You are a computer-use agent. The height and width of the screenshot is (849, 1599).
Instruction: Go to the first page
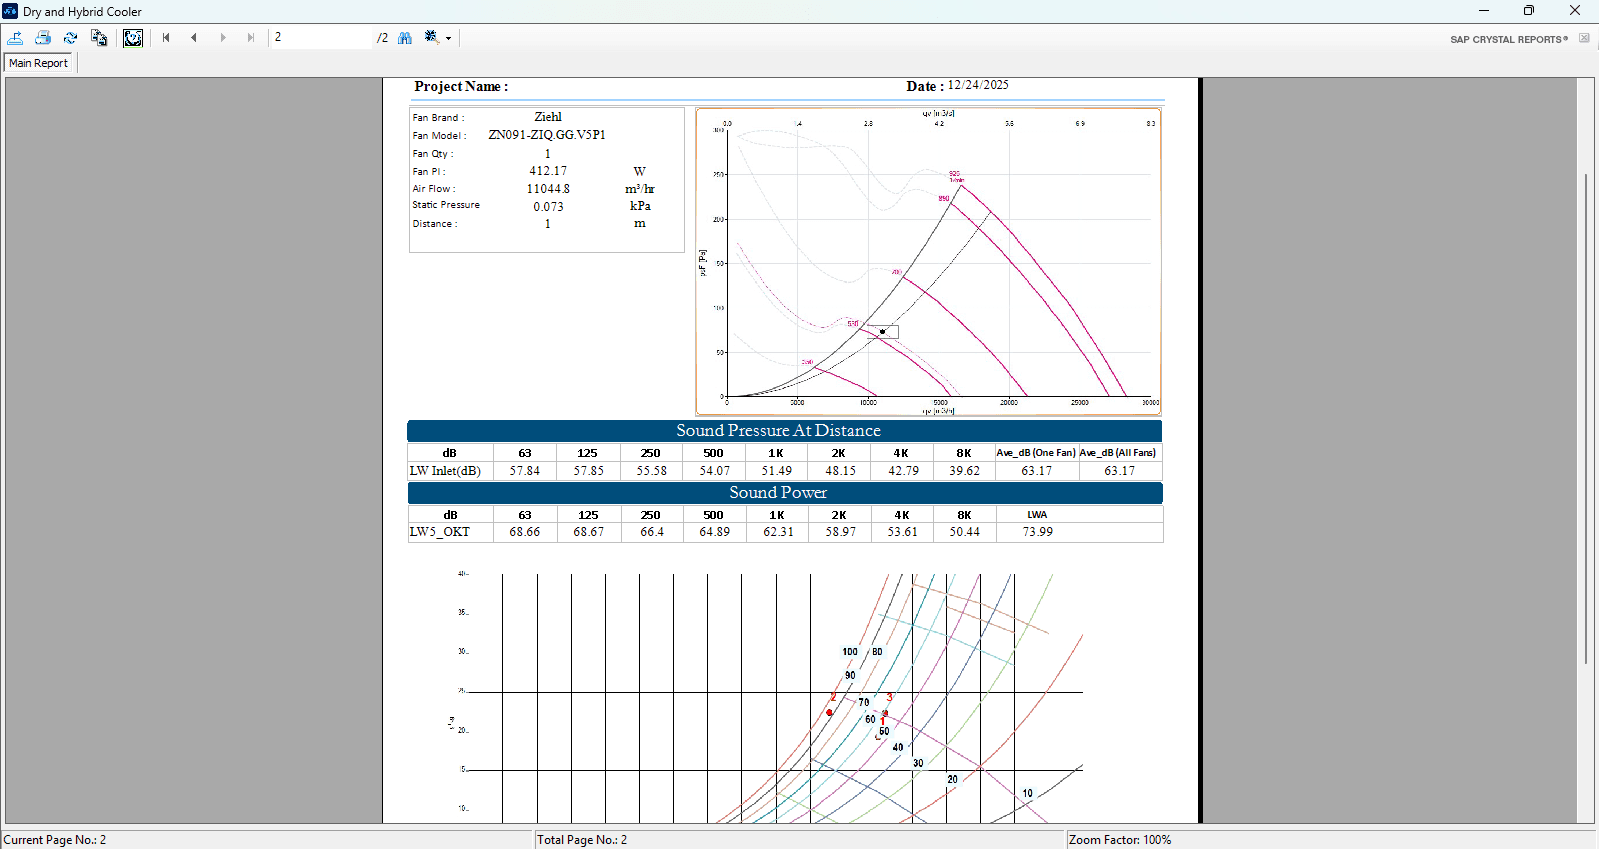[x=166, y=38]
